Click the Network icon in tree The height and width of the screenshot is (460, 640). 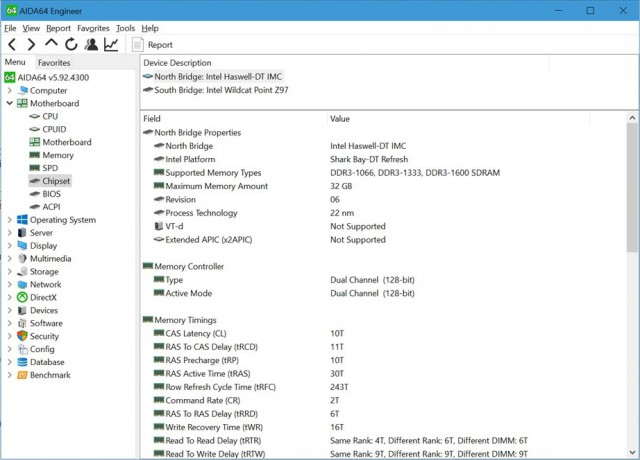tap(22, 284)
